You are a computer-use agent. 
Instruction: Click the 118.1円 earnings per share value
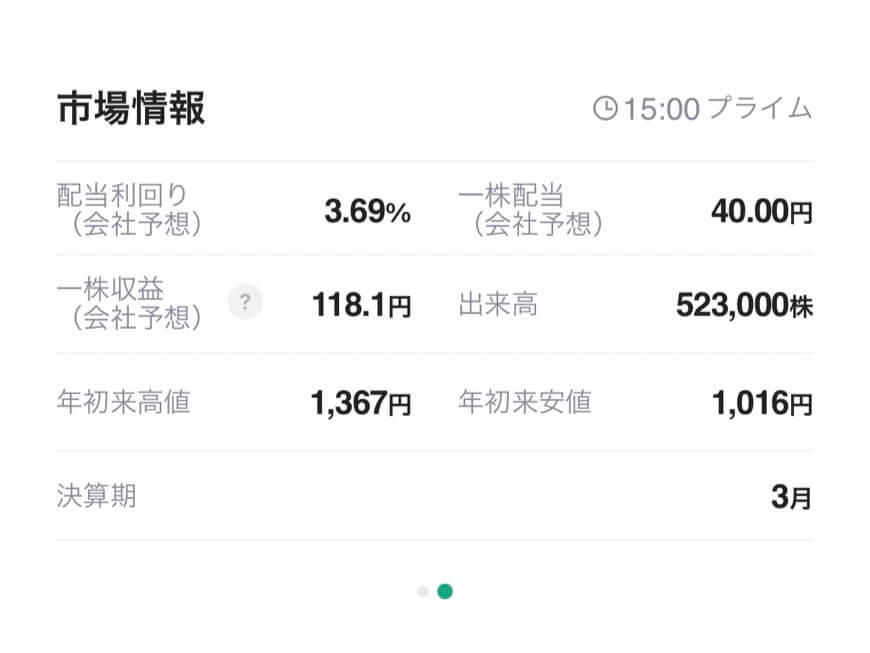point(361,305)
